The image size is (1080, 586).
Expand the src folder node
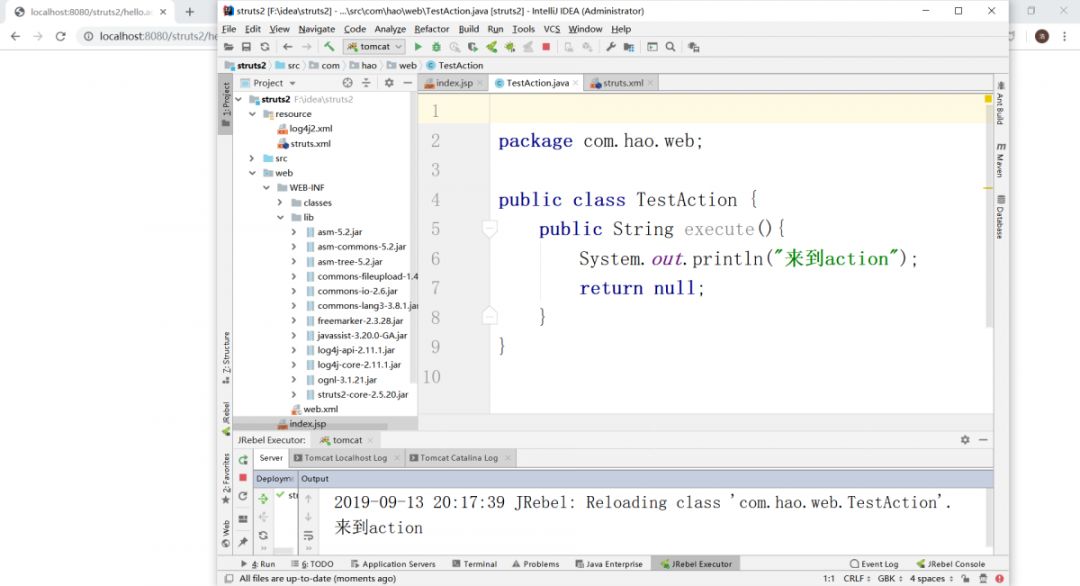coord(252,158)
